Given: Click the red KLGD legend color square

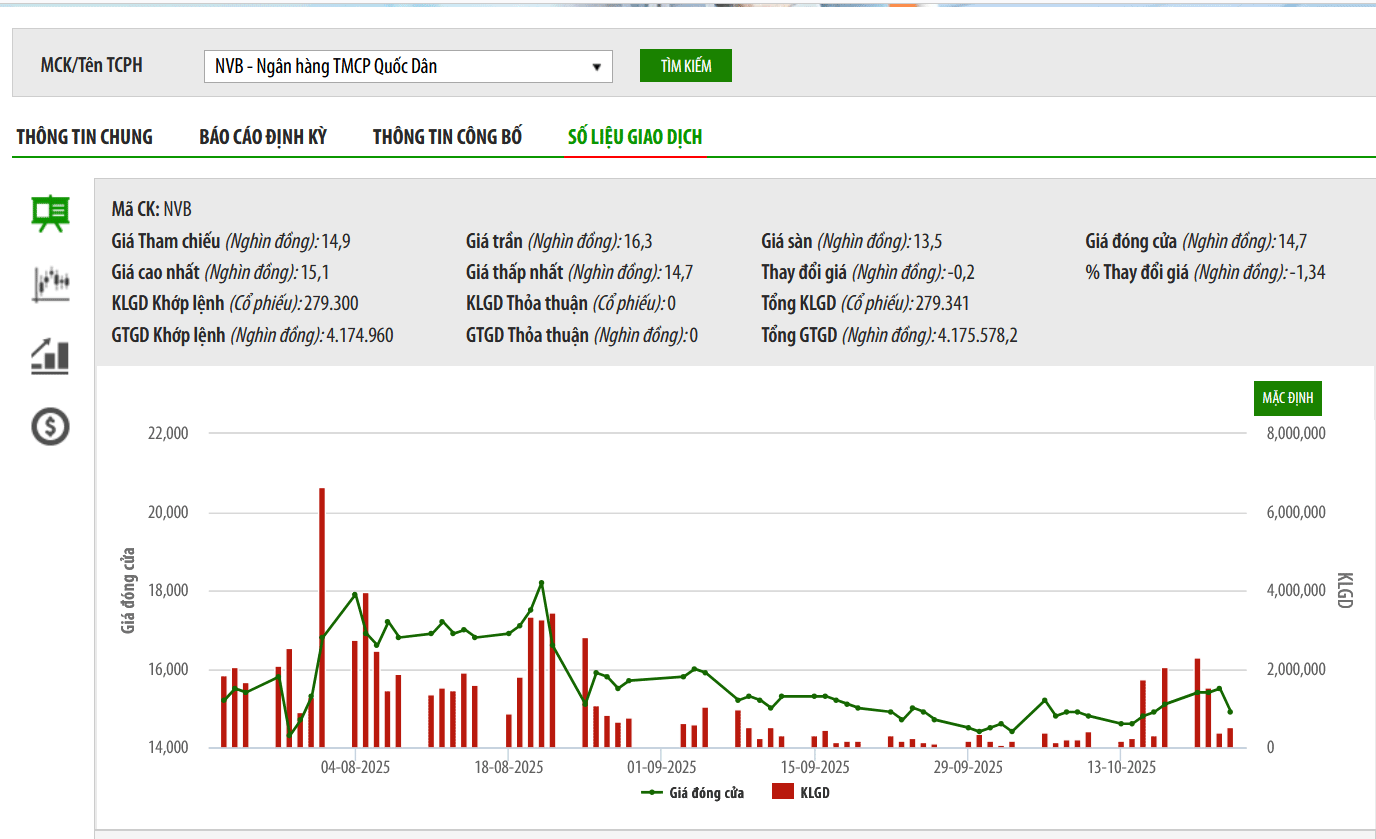Looking at the screenshot, I should pyautogui.click(x=783, y=793).
